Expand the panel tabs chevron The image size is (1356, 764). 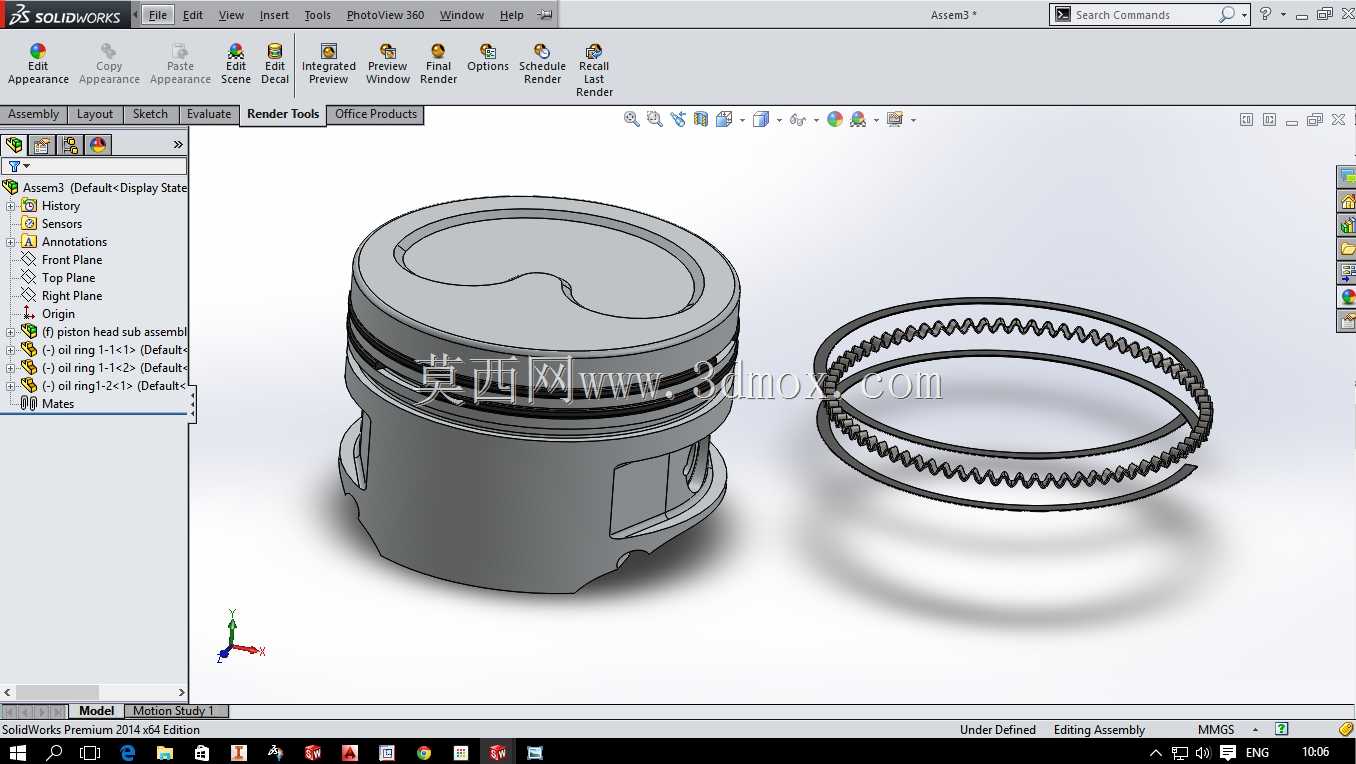pos(178,145)
